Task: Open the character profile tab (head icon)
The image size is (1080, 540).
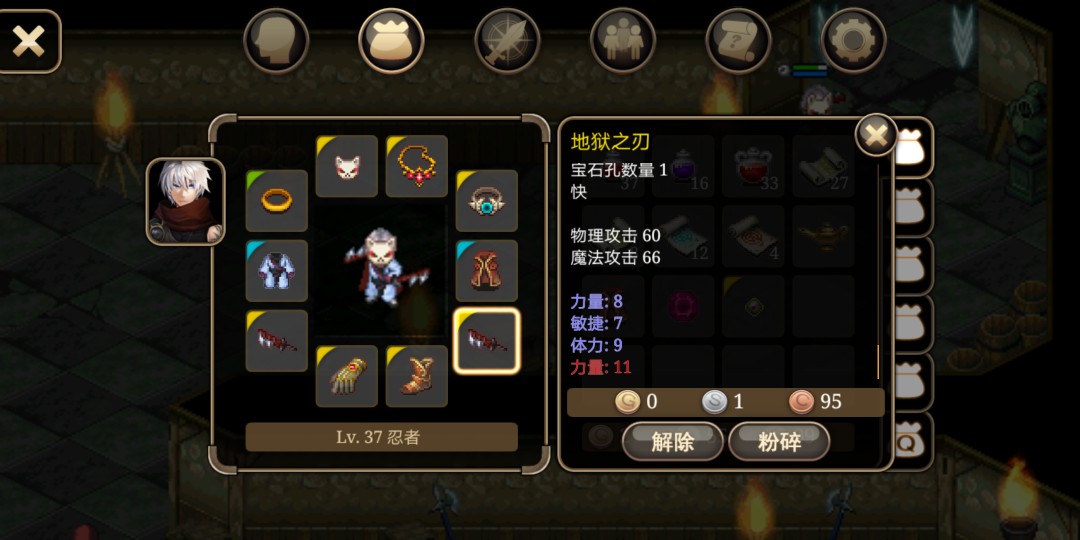Action: 276,41
